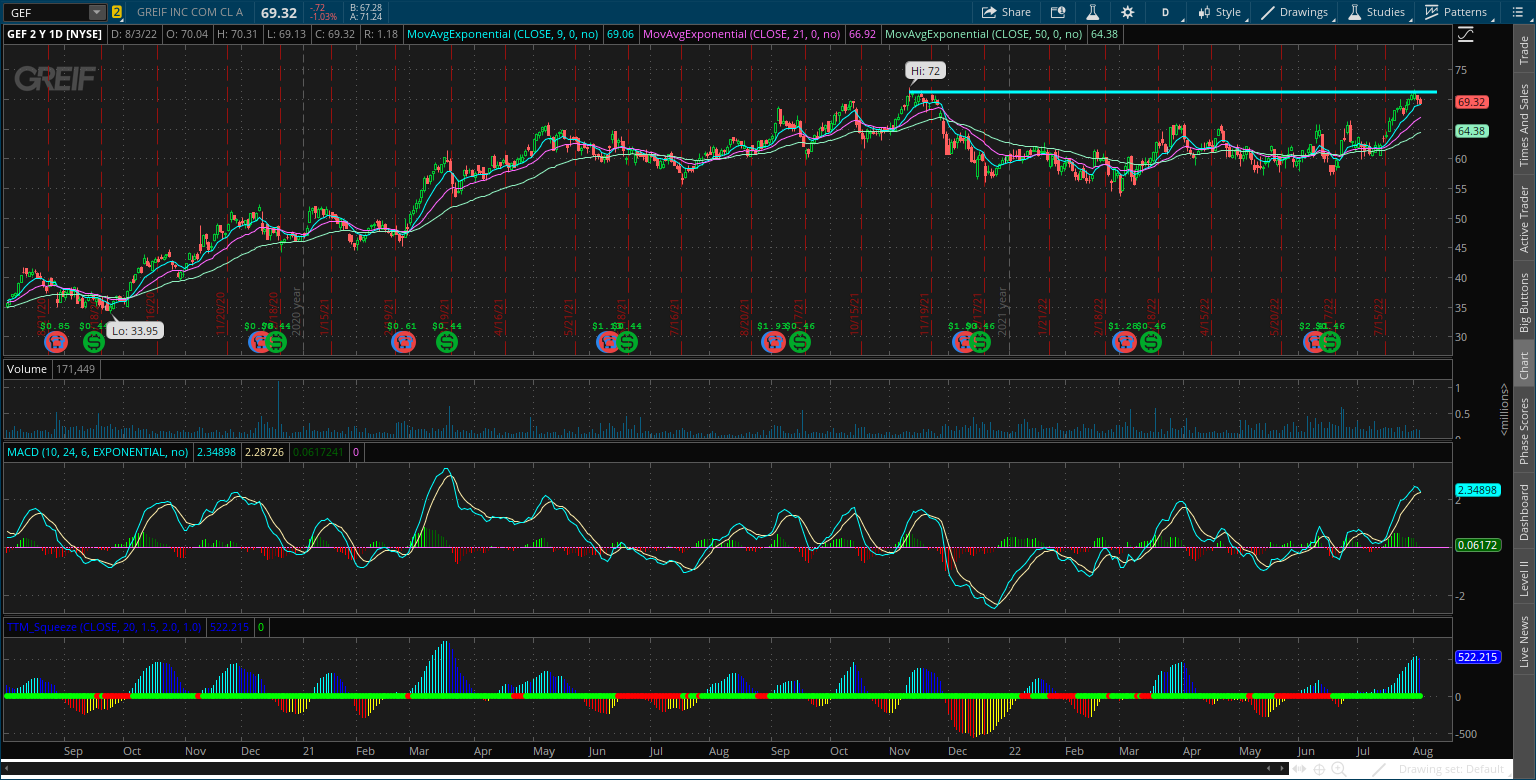
Task: Click the Analyze flask icon in top toolbar
Action: (x=1092, y=12)
